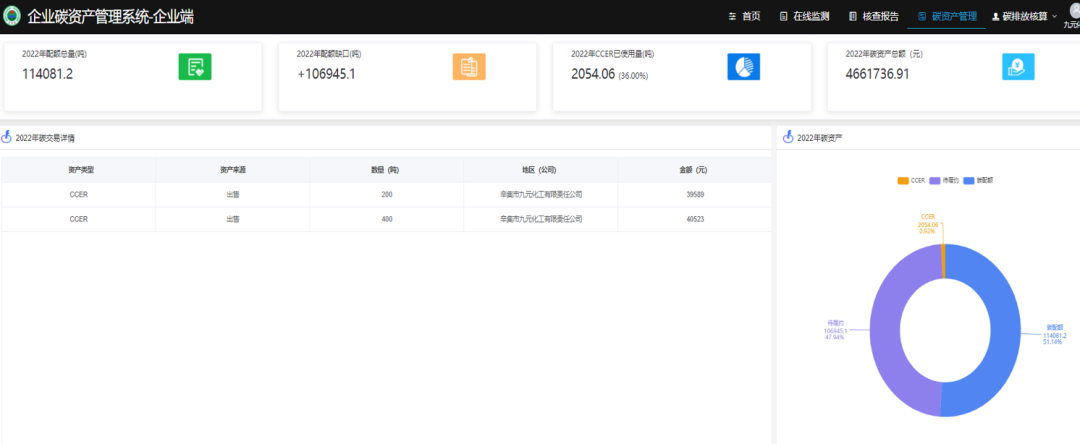The height and width of the screenshot is (444, 1080).
Task: Click the 资产类型 column header
Action: 81,170
